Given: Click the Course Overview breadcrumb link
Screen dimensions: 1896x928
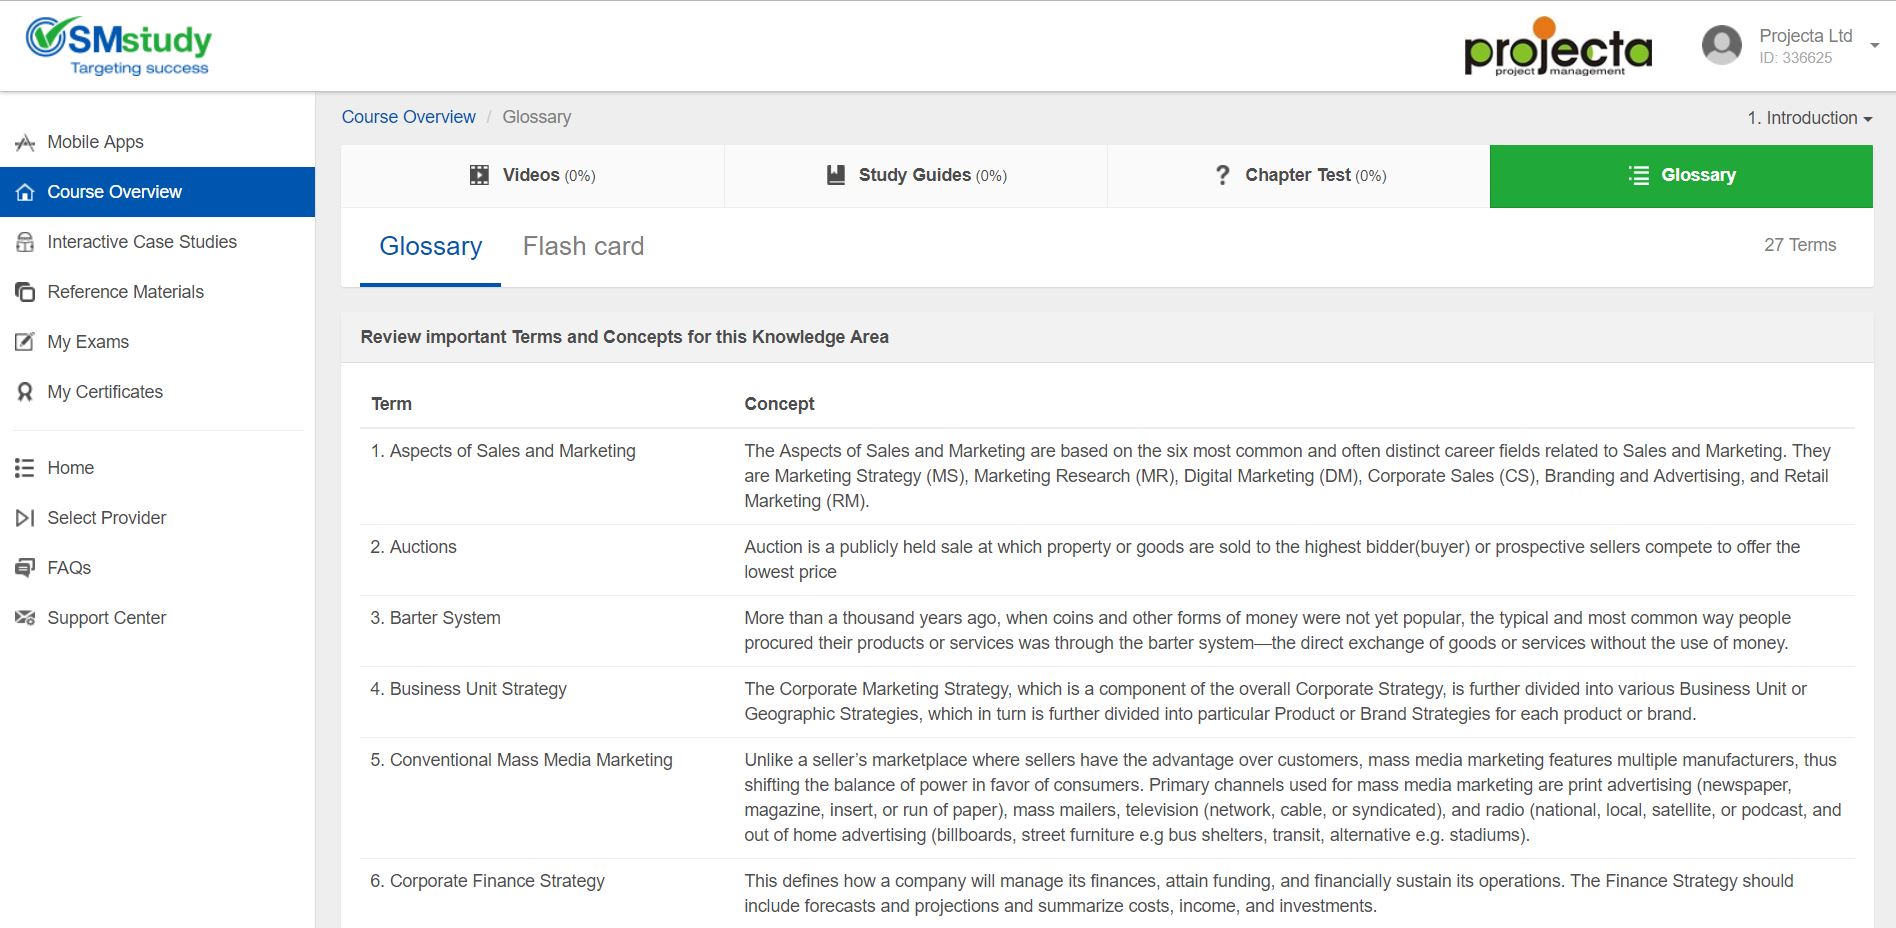Looking at the screenshot, I should pos(408,117).
